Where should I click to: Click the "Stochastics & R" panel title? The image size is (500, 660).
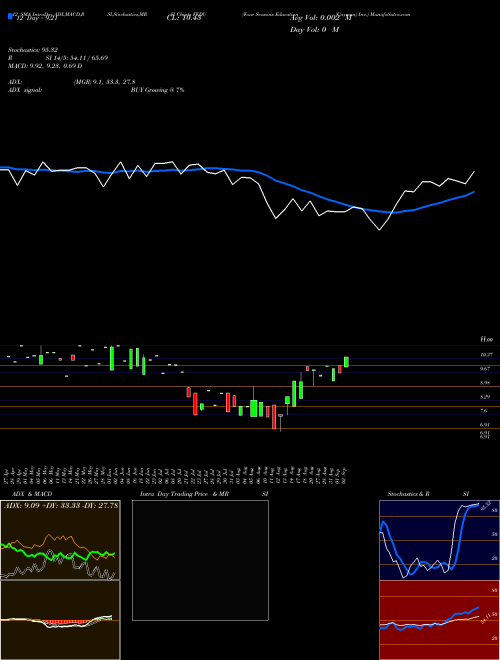click(409, 494)
